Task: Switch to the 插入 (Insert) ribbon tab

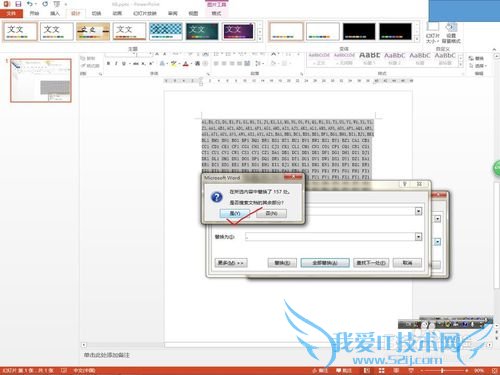Action: tap(55, 13)
